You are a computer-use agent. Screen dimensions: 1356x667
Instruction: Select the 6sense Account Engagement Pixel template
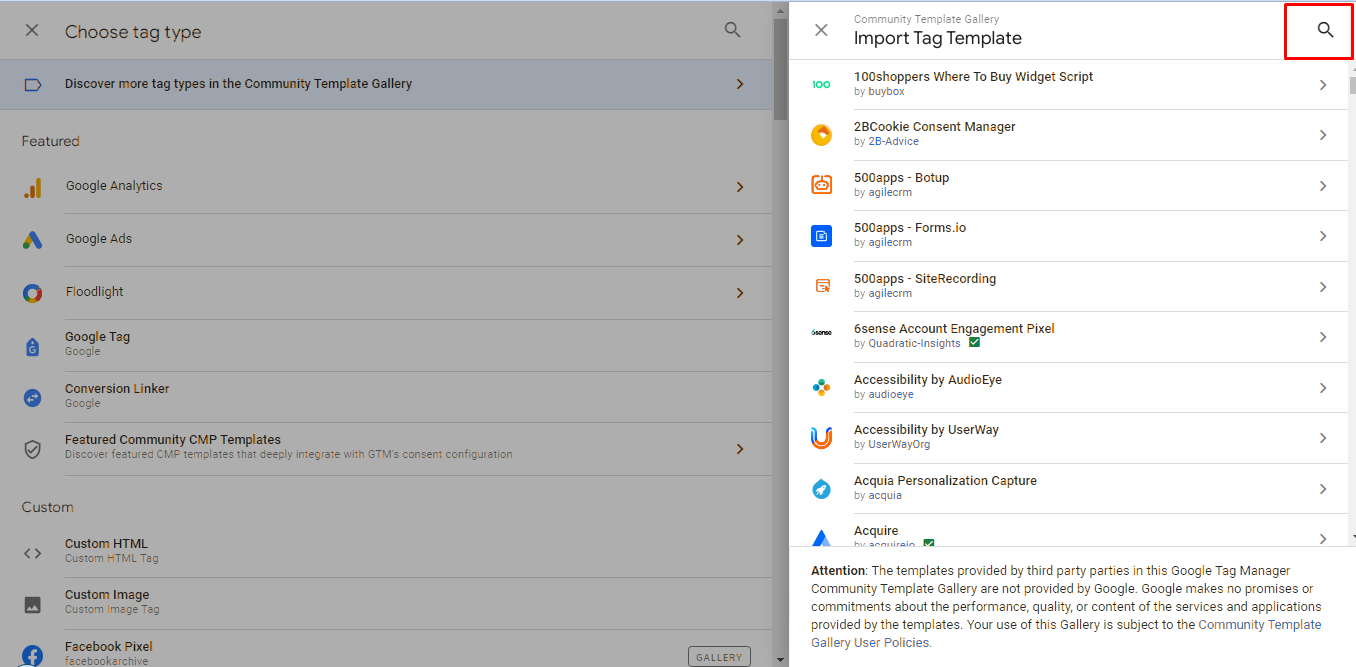coord(1068,337)
